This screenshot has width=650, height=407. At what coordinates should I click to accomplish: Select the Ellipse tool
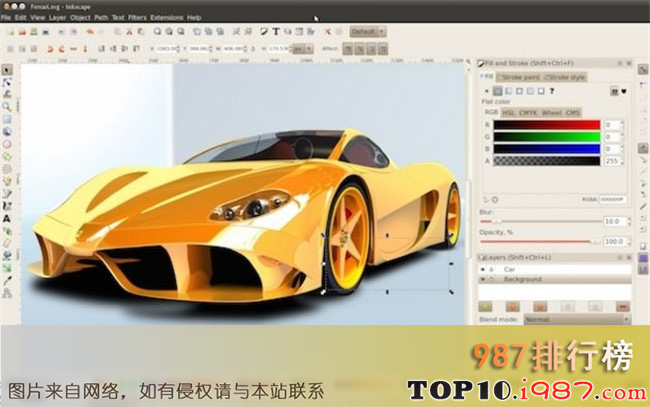[7, 144]
